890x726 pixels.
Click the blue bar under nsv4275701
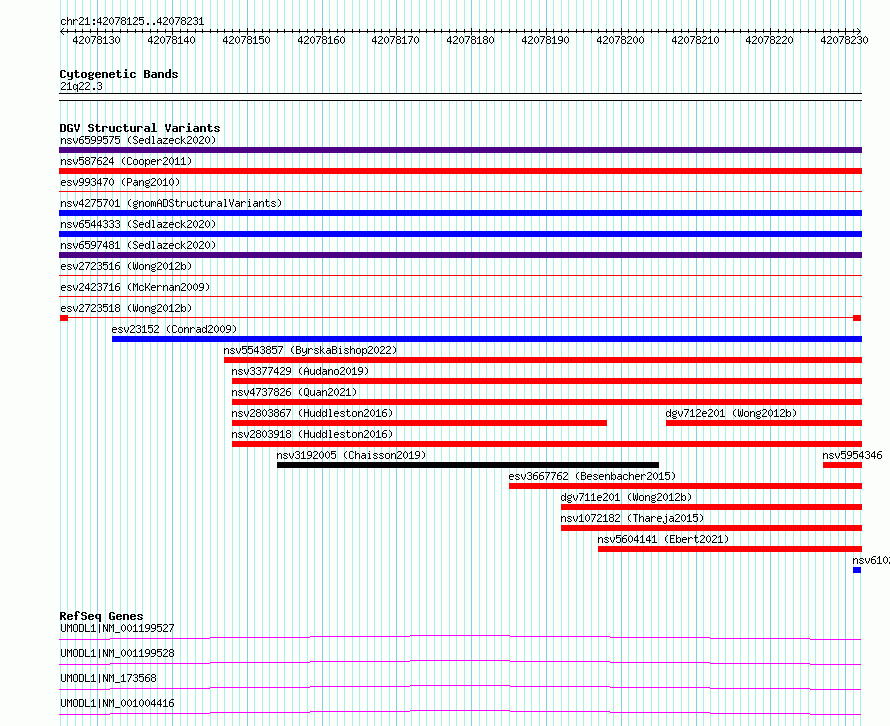tap(460, 213)
